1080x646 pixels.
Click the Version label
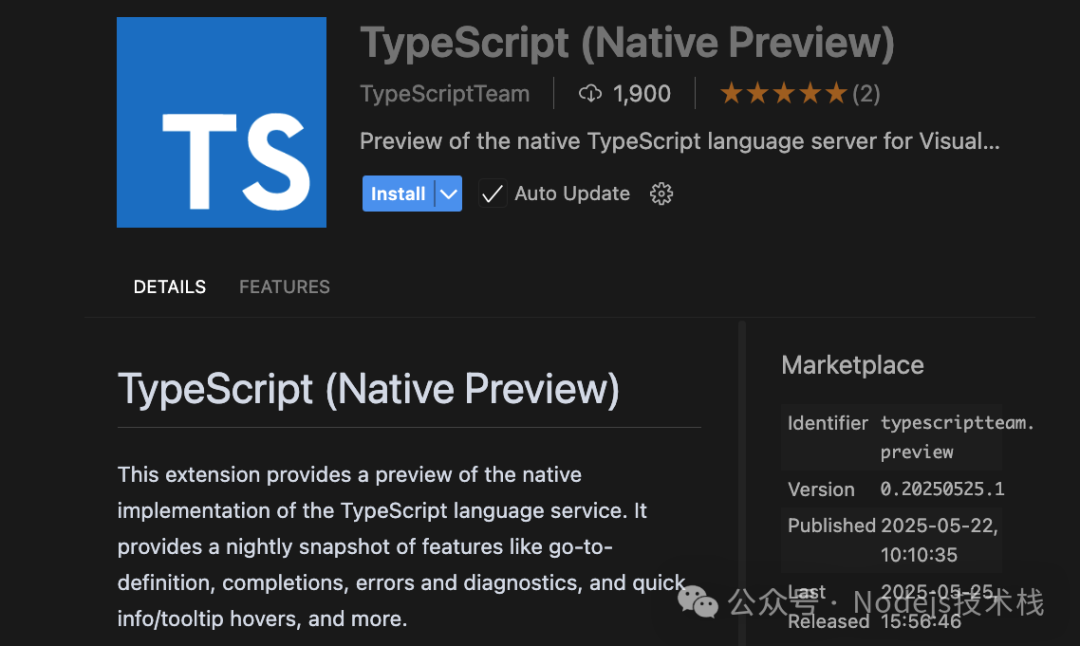point(821,489)
